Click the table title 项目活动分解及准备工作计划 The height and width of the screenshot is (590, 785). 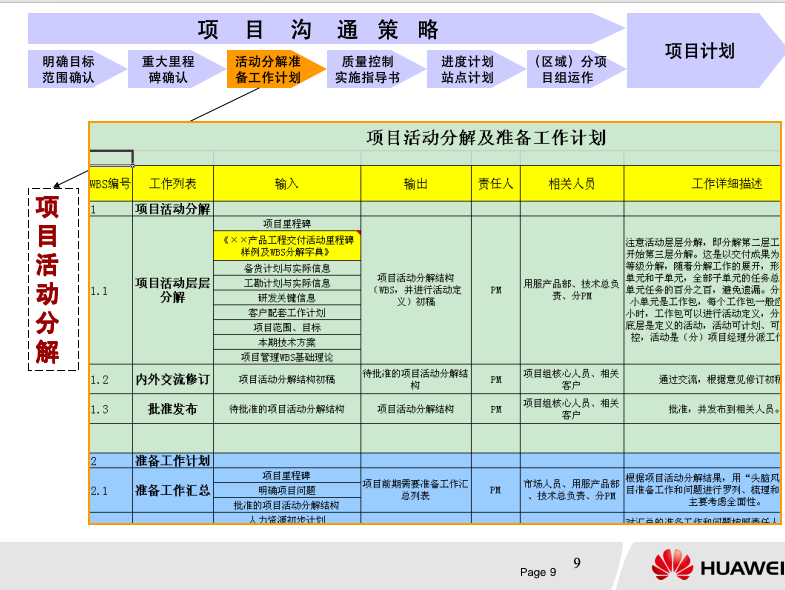486,137
